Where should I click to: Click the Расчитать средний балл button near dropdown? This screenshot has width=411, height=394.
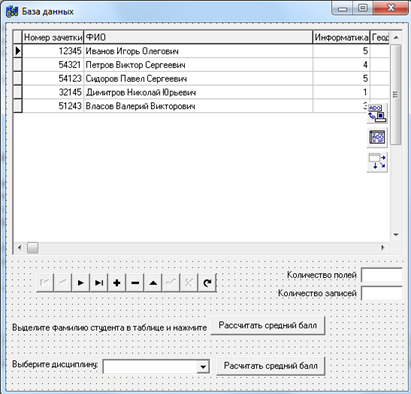[270, 366]
